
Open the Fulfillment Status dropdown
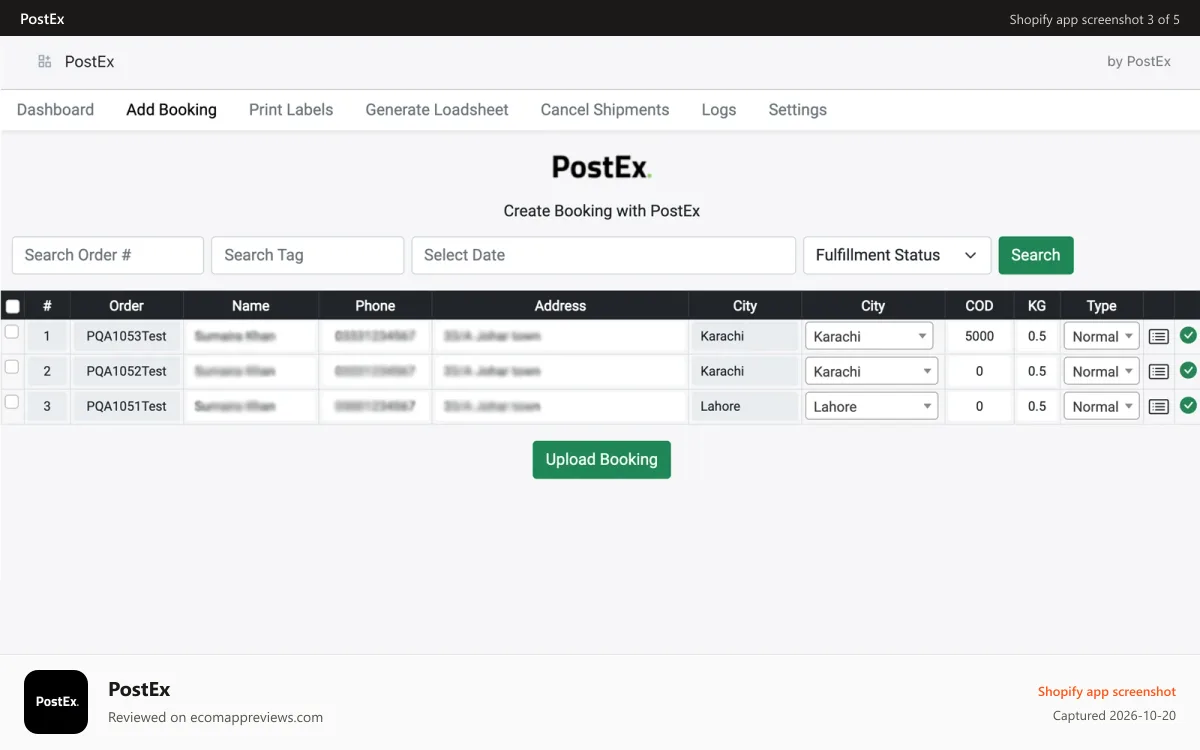897,255
